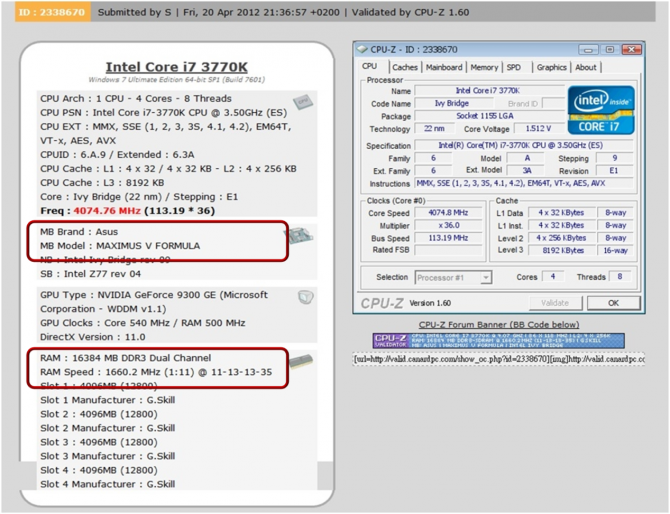Click the CPU-Z Validator banner image
The image size is (670, 514).
[x=499, y=341]
